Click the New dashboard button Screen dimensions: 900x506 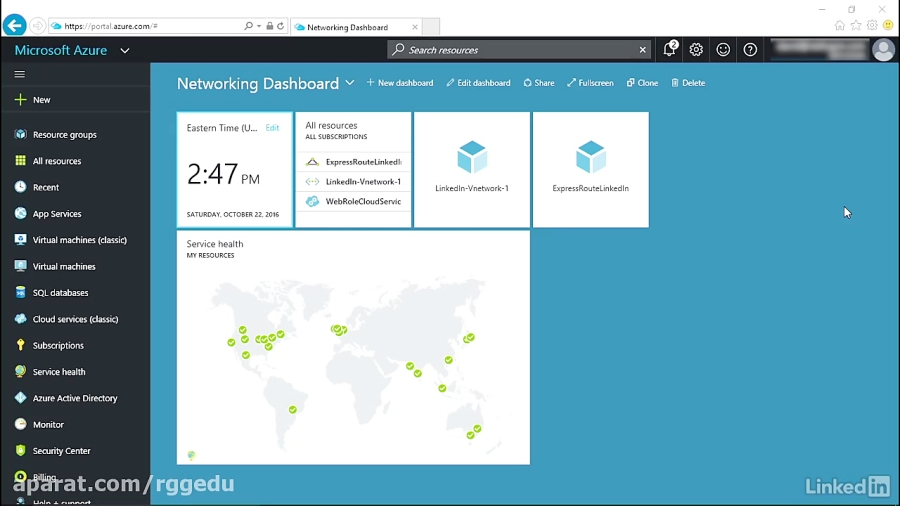[x=400, y=83]
